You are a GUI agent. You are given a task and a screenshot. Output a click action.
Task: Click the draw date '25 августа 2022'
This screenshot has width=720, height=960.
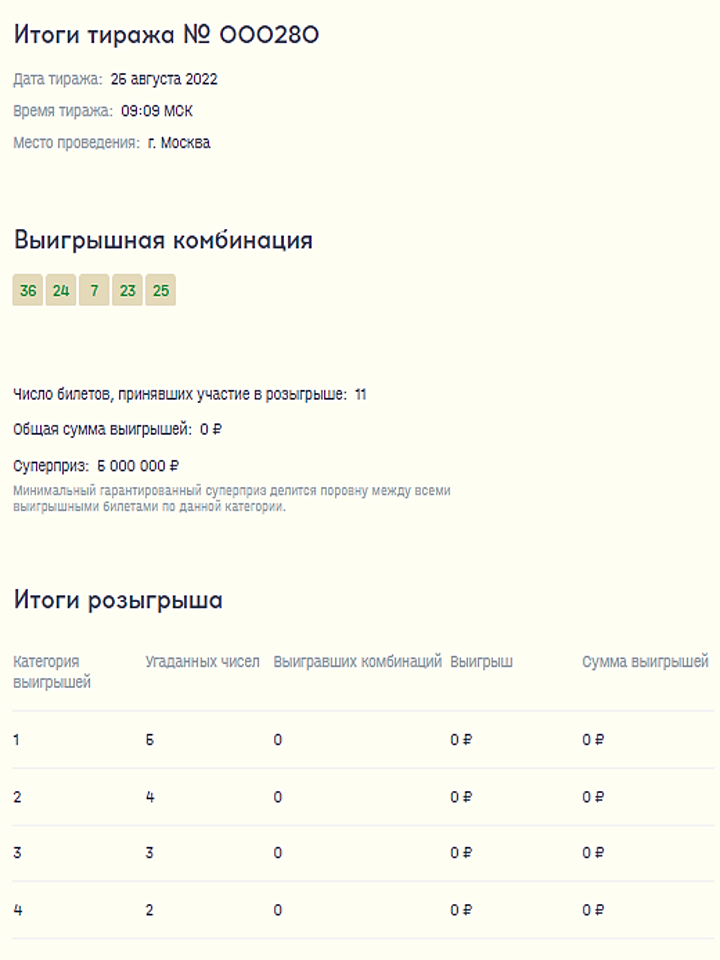coord(164,79)
